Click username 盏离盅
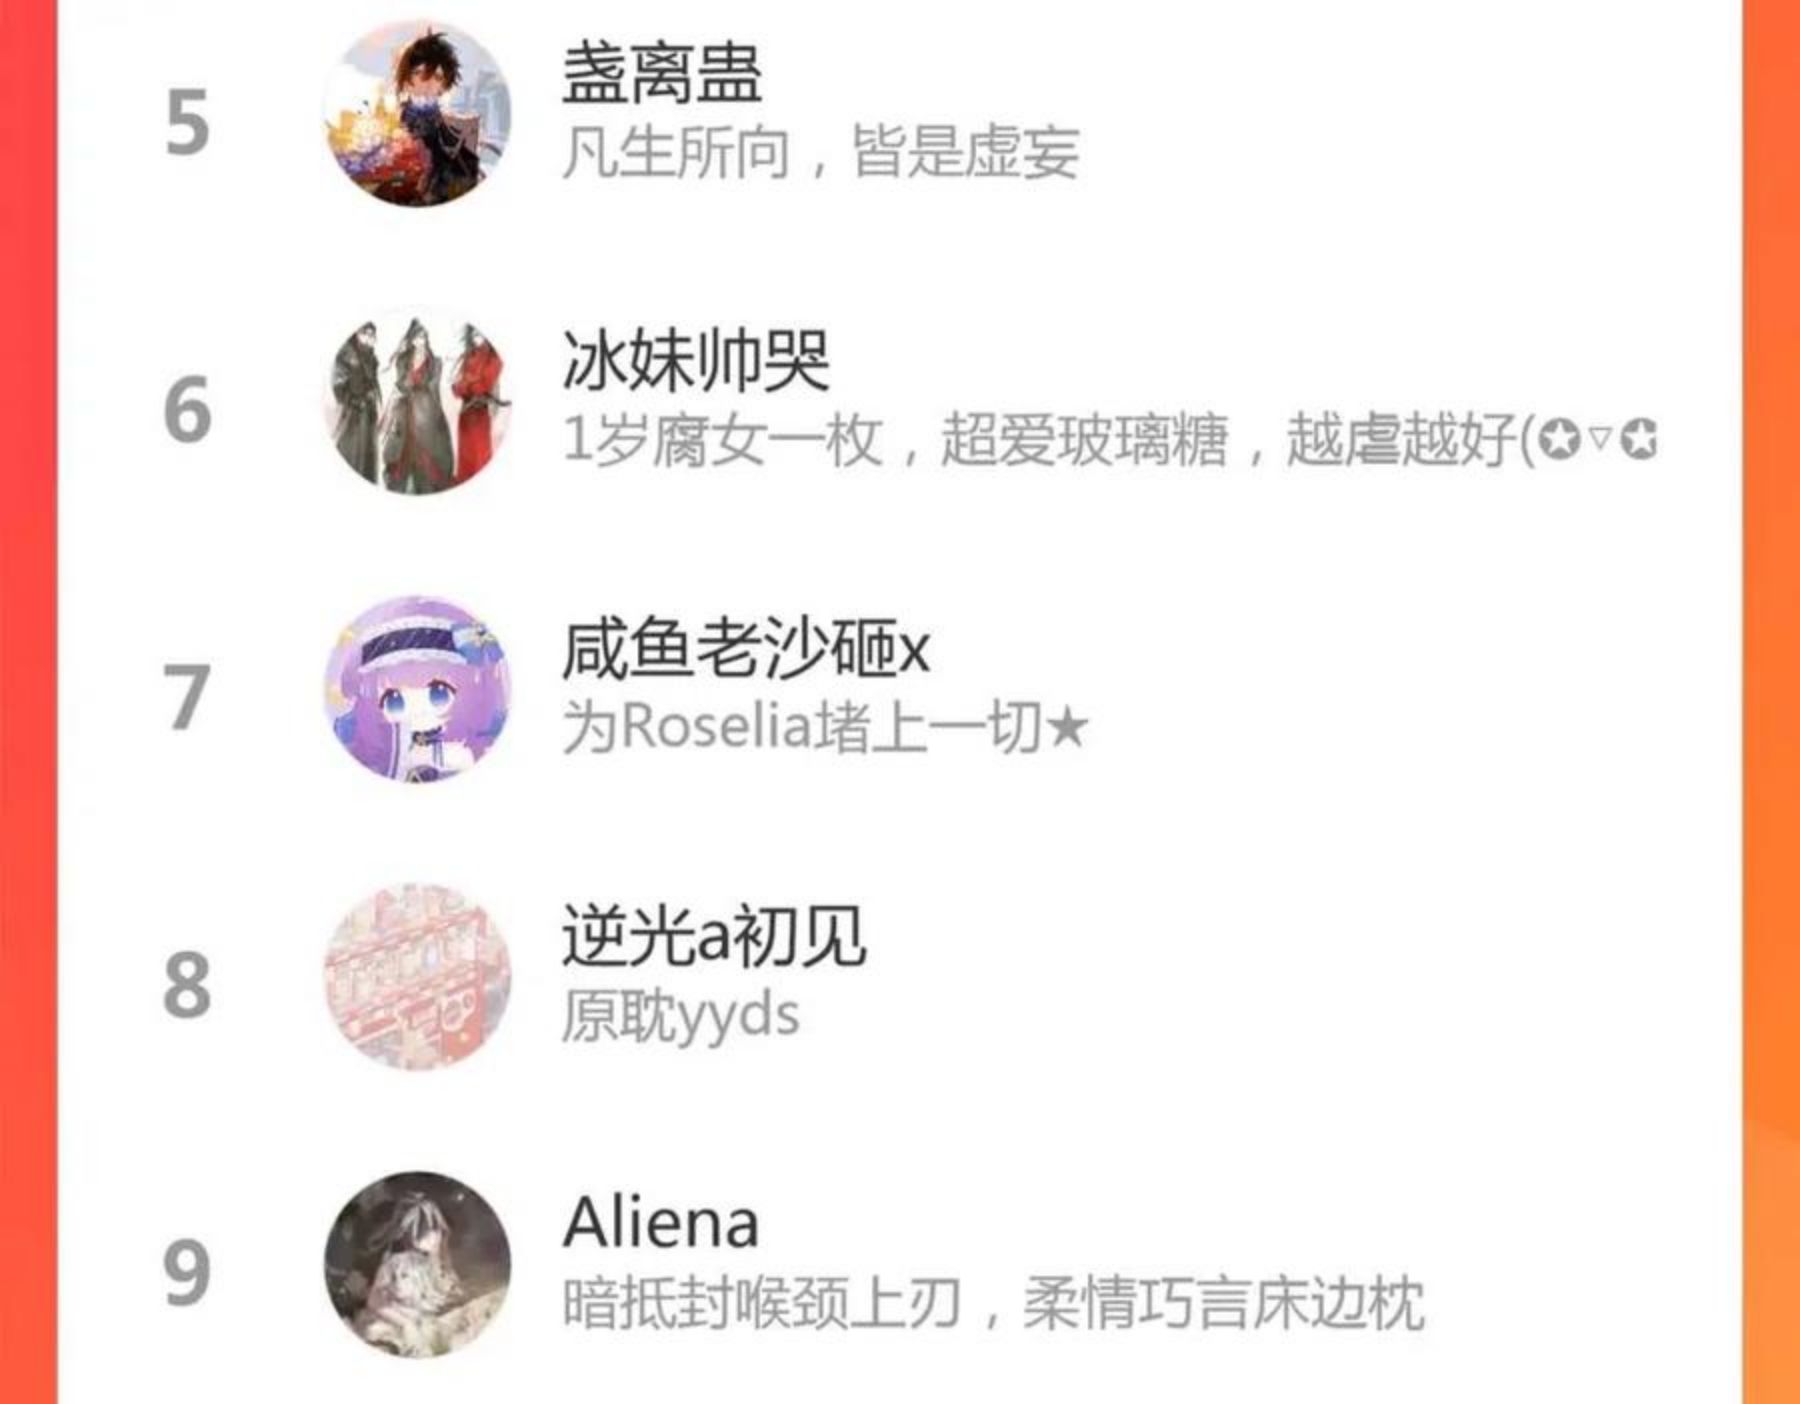Image resolution: width=1800 pixels, height=1404 pixels. coord(662,74)
